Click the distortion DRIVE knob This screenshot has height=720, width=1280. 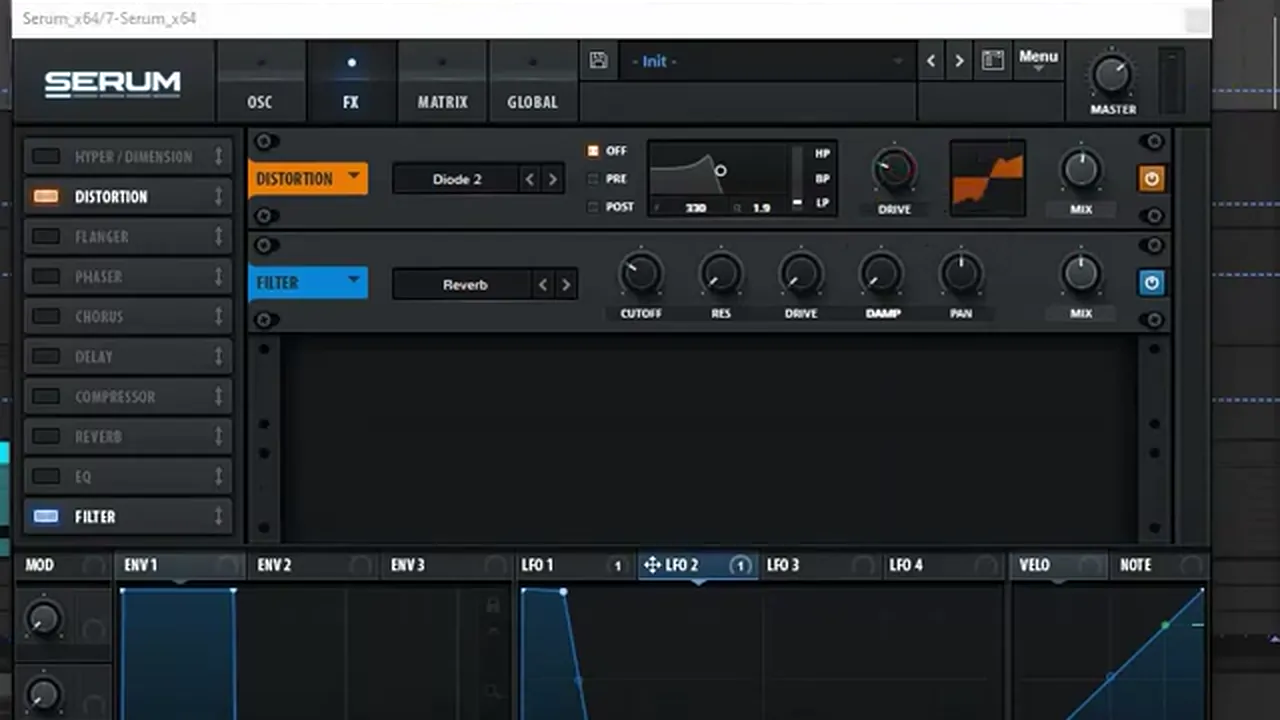[x=894, y=170]
